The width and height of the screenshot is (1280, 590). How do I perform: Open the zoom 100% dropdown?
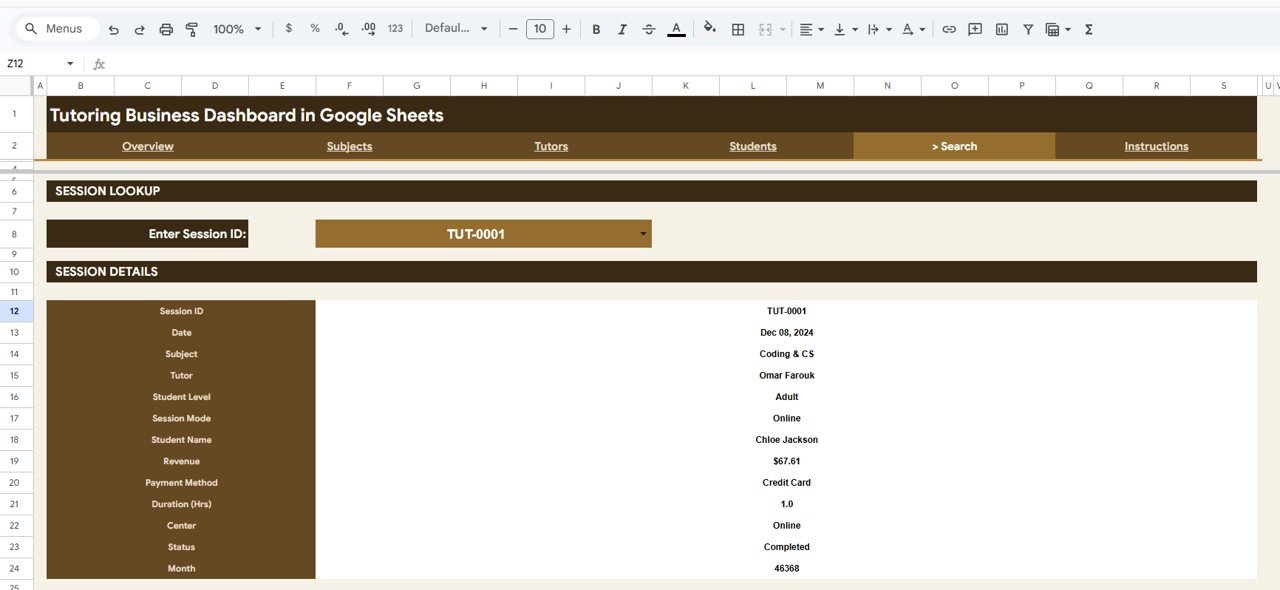pos(237,29)
